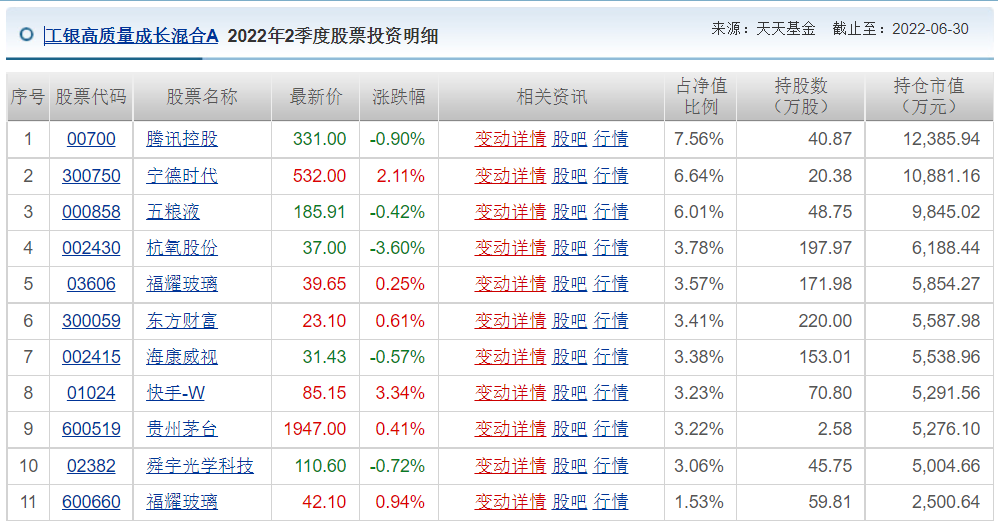Open 快手-W stock name link

coord(176,394)
